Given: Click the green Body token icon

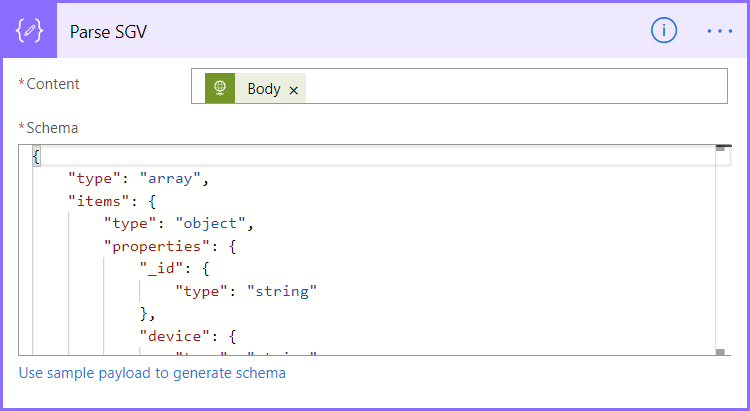Looking at the screenshot, I should pyautogui.click(x=221, y=88).
